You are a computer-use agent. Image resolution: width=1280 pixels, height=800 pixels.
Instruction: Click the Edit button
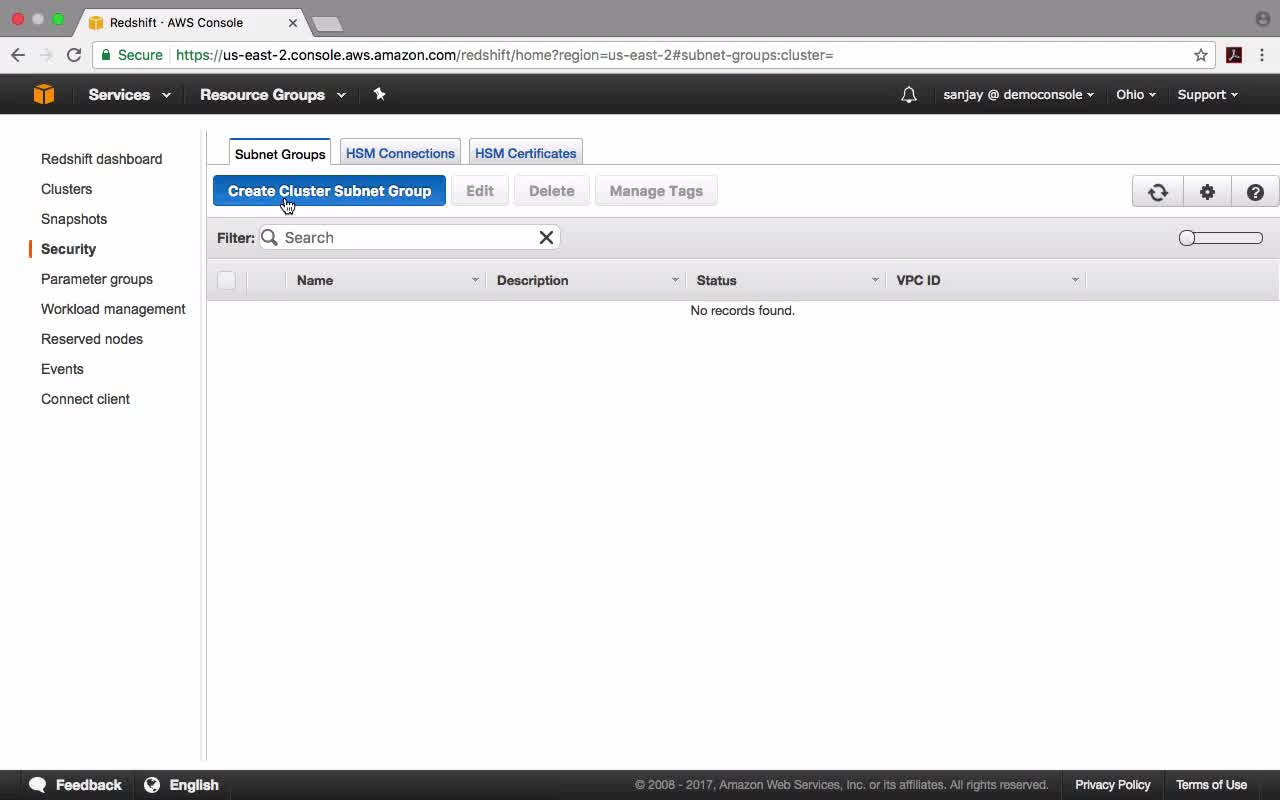tap(480, 191)
